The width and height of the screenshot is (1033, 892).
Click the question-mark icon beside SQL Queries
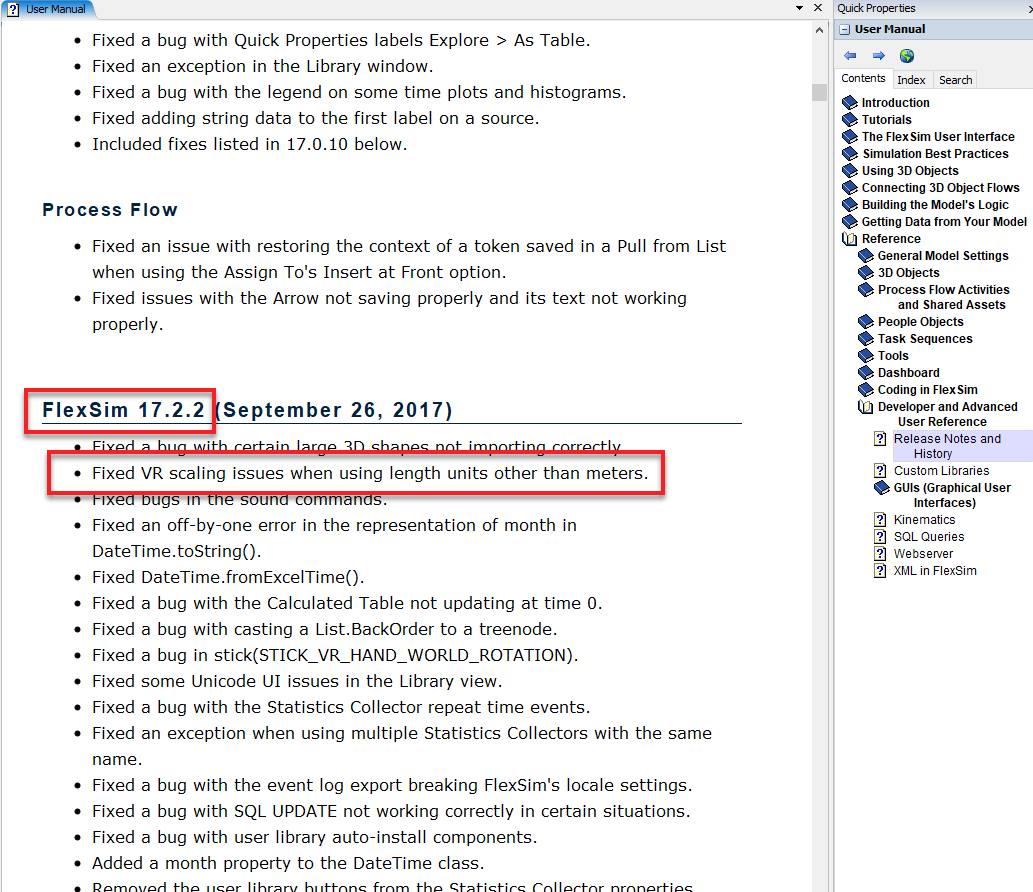point(881,537)
